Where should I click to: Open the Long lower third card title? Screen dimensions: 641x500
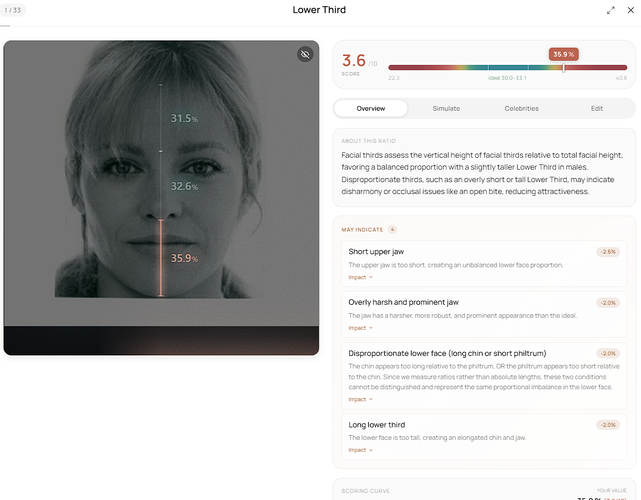[377, 425]
